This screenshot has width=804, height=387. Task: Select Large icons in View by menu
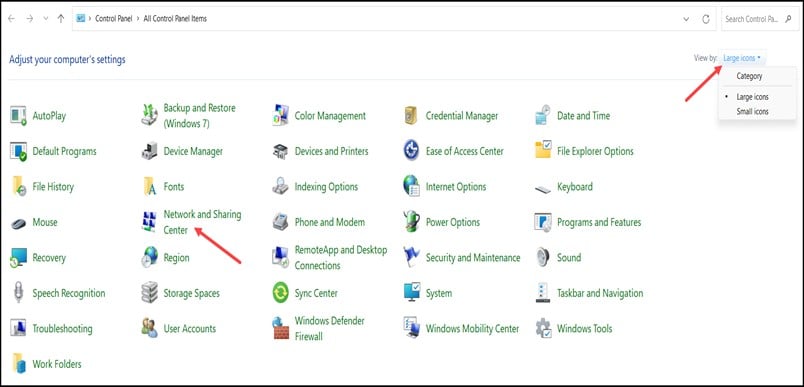coord(752,97)
